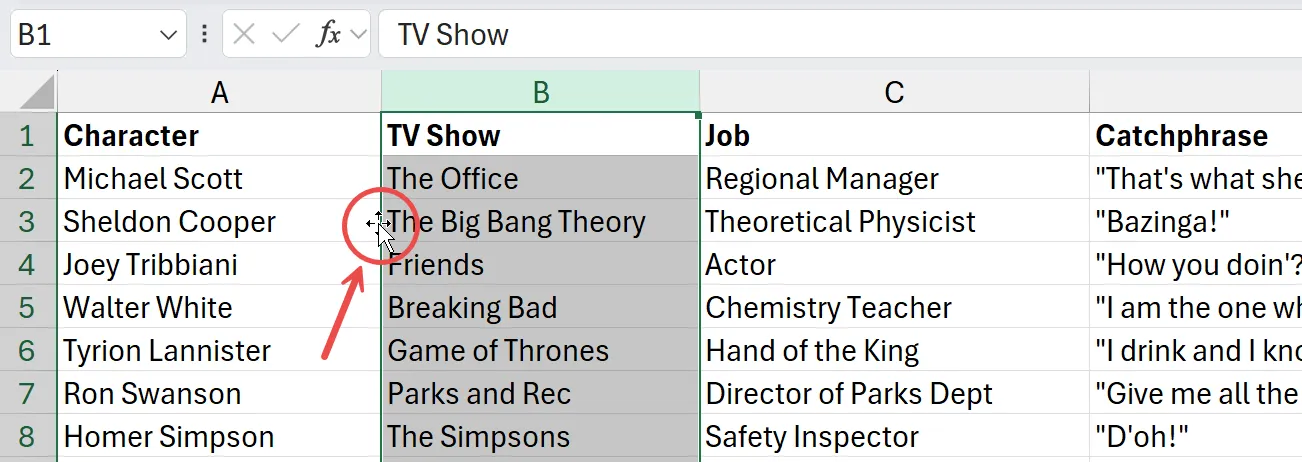The width and height of the screenshot is (1302, 462).
Task: Select column B header
Action: coord(541,93)
